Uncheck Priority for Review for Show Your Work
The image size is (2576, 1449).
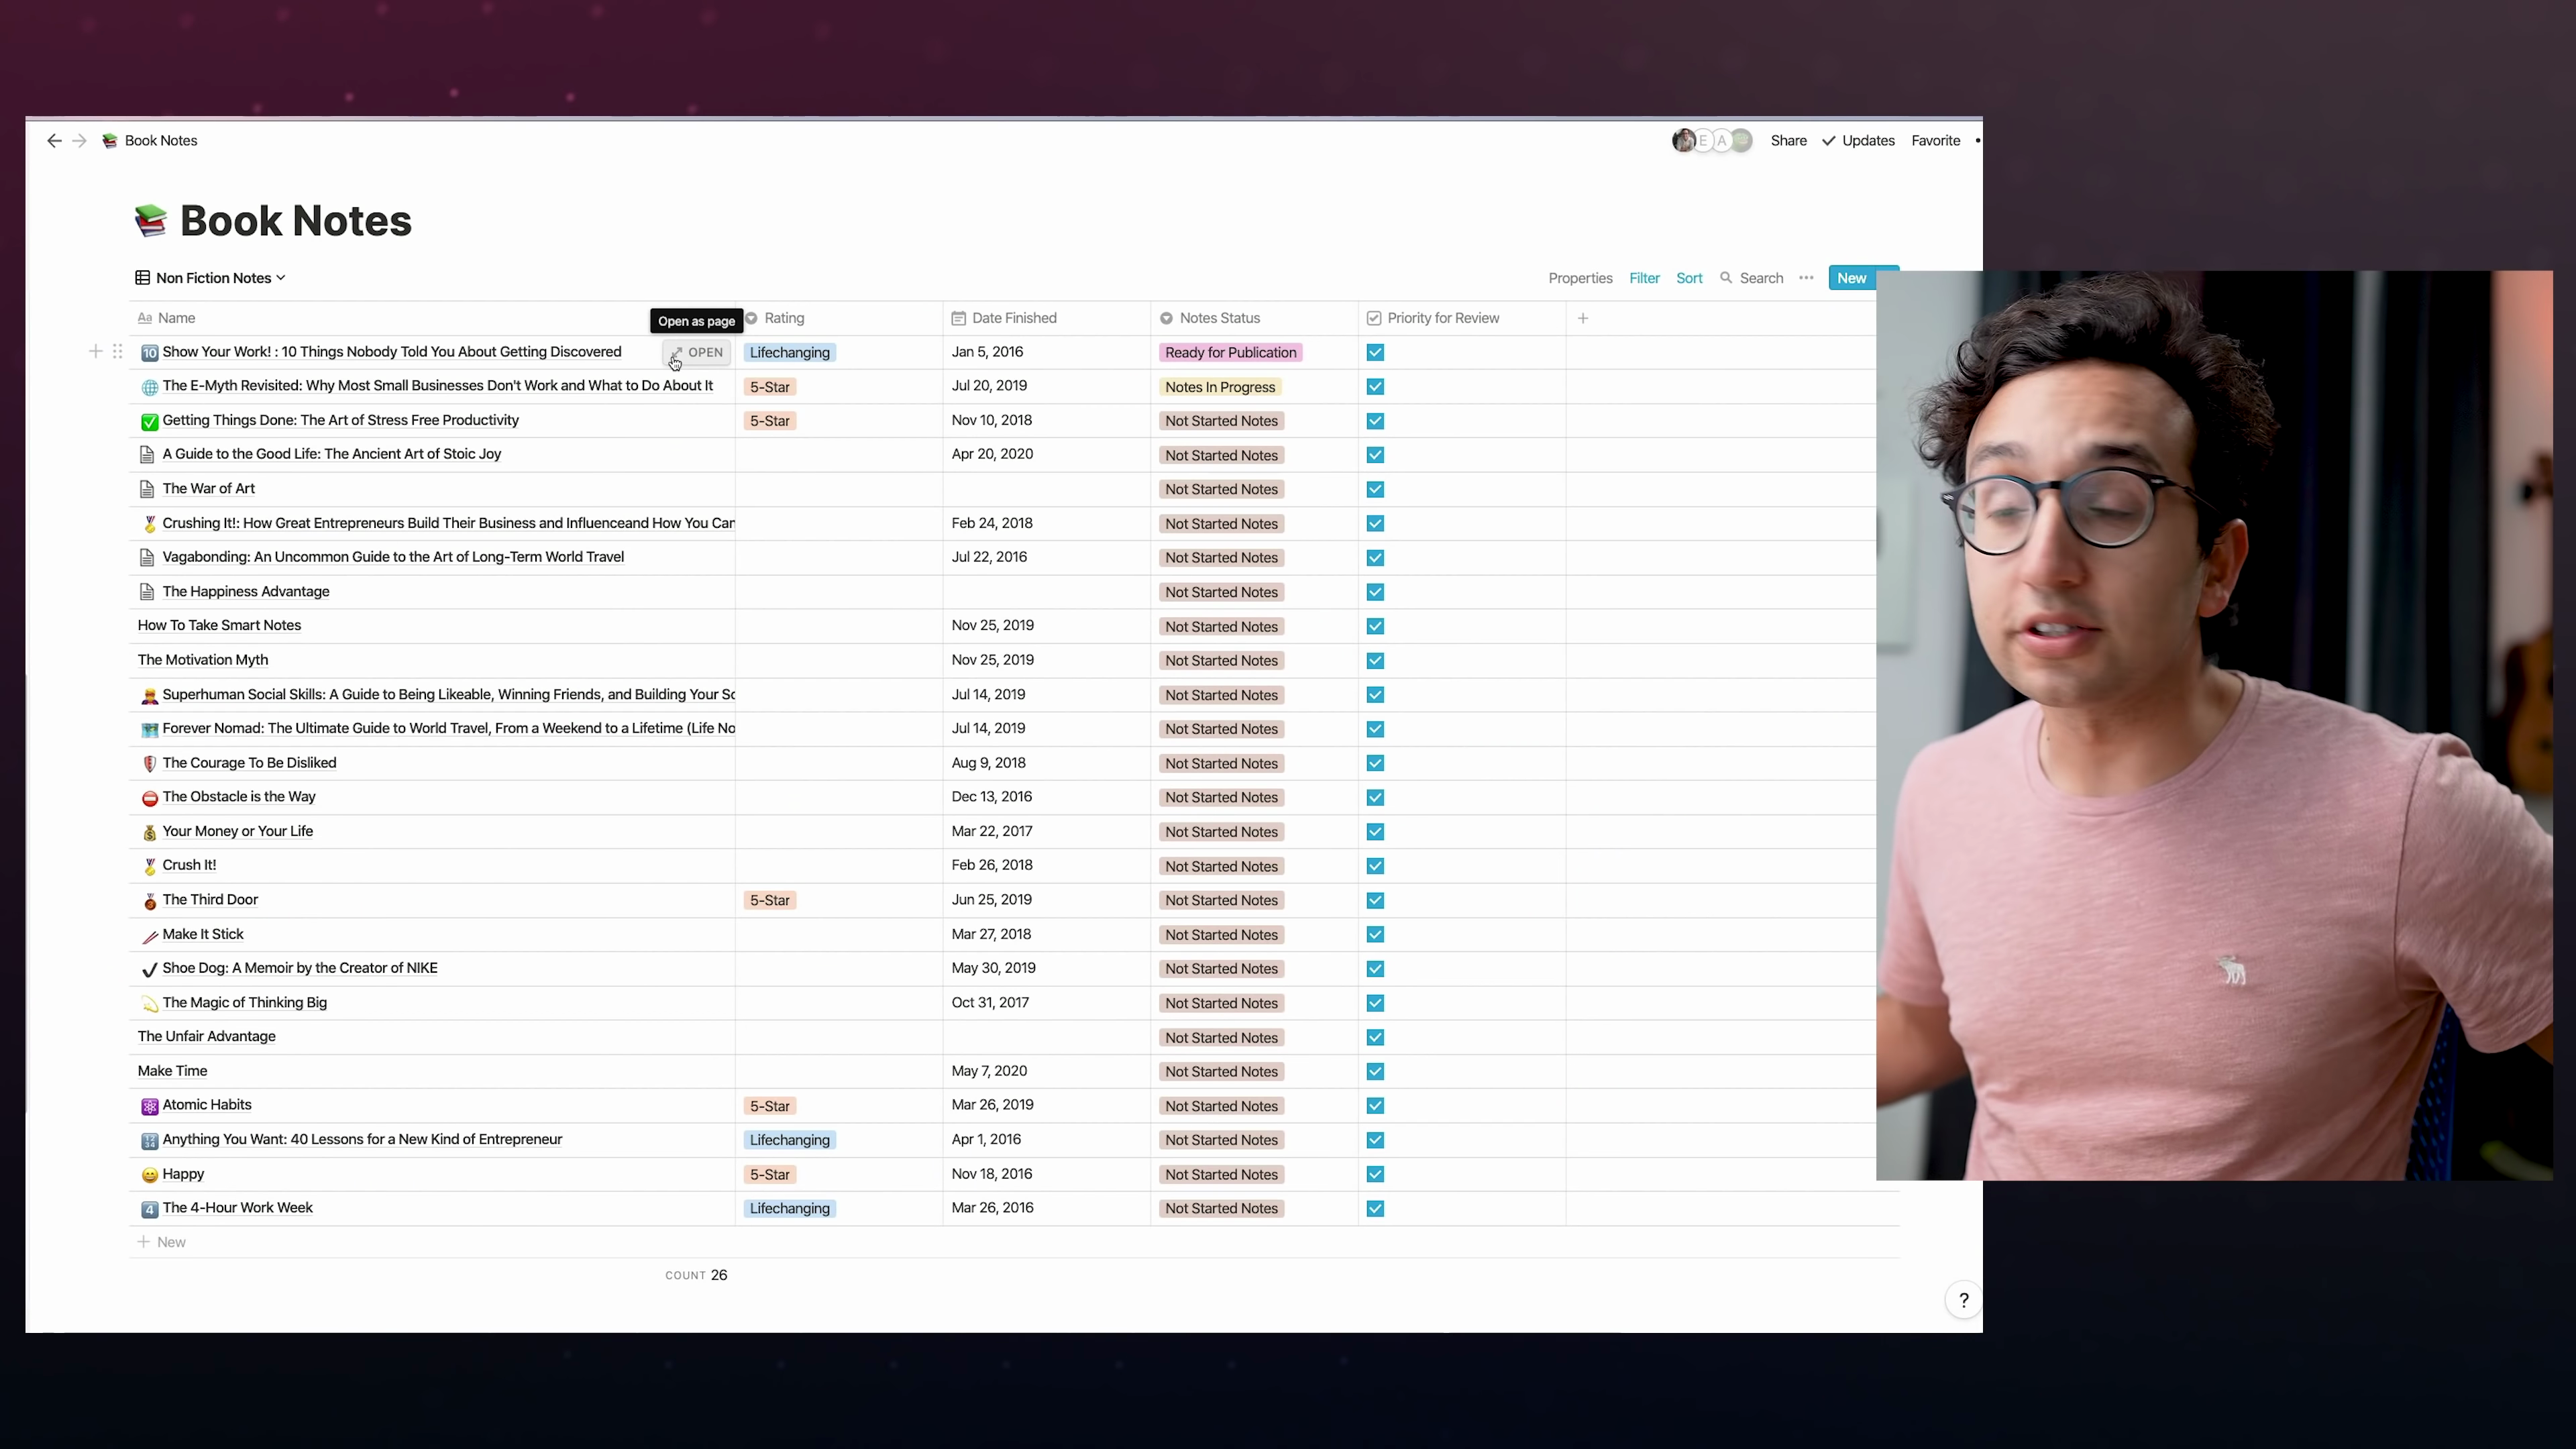click(1375, 352)
